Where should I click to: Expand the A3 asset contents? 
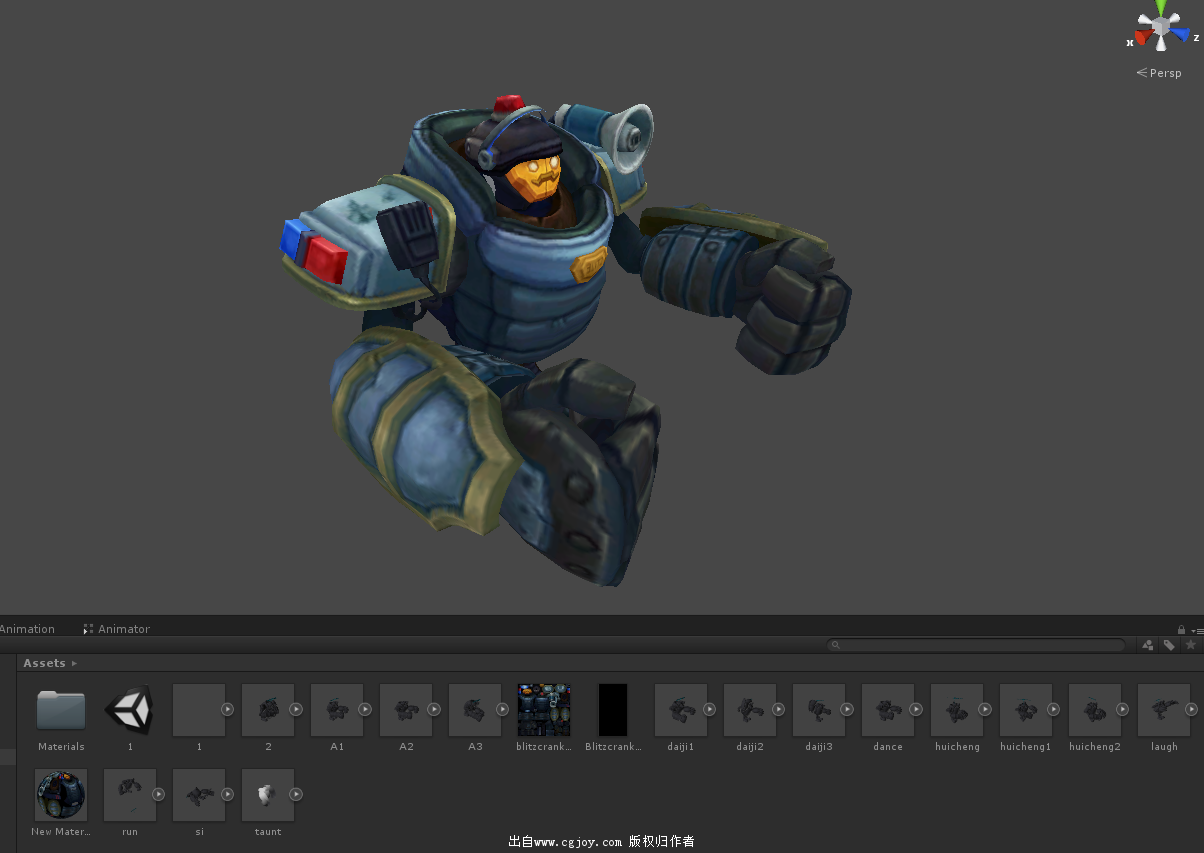tap(503, 710)
